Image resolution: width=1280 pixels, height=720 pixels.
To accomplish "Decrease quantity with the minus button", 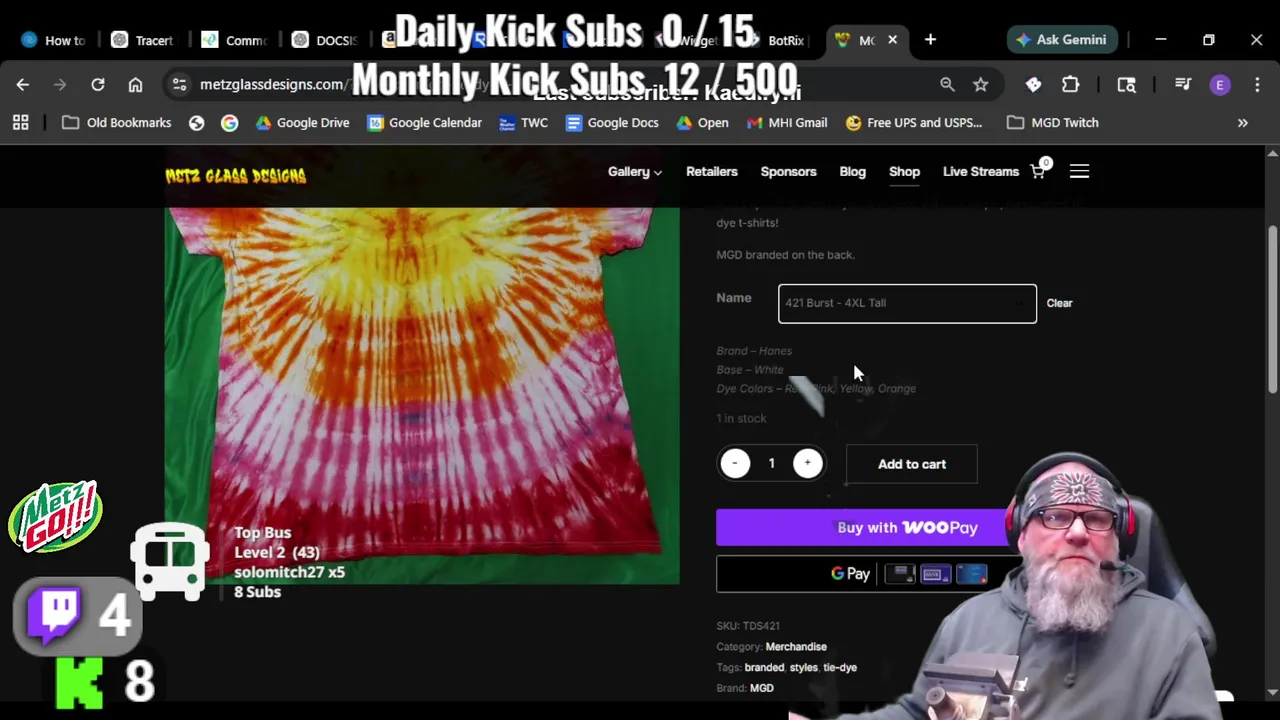I will click(735, 463).
